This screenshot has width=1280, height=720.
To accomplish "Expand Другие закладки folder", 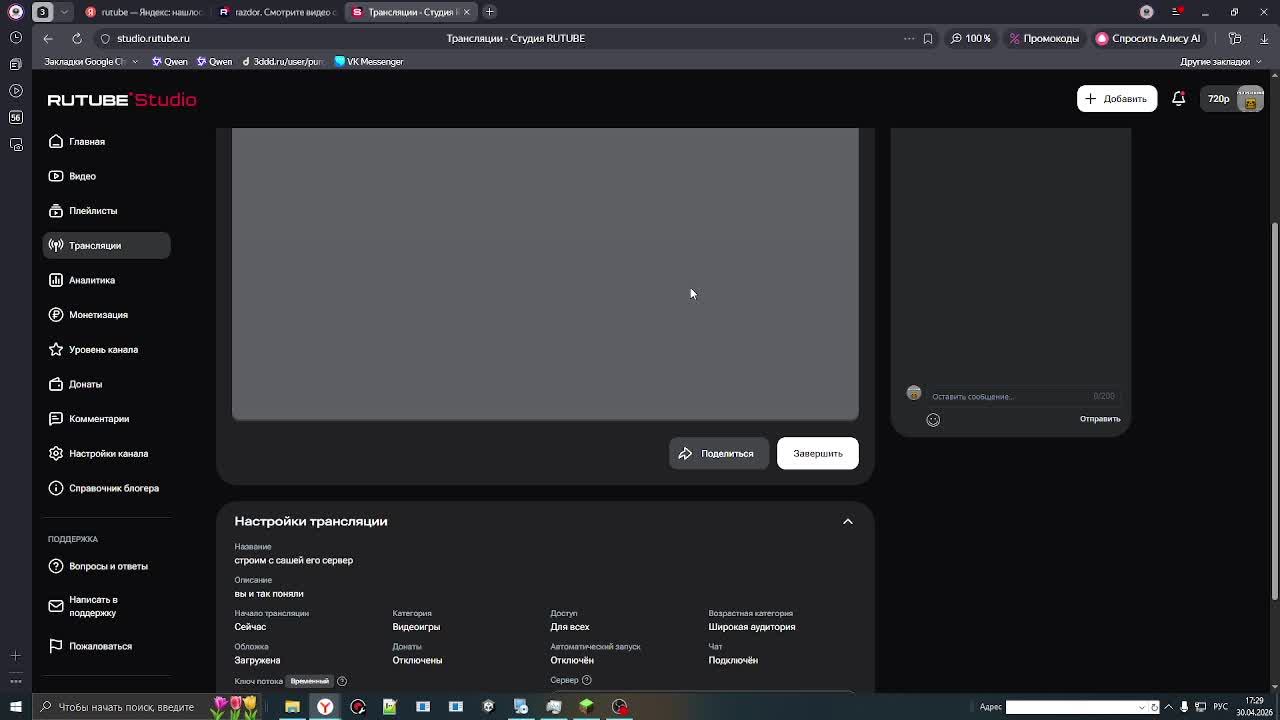I will tap(1221, 62).
